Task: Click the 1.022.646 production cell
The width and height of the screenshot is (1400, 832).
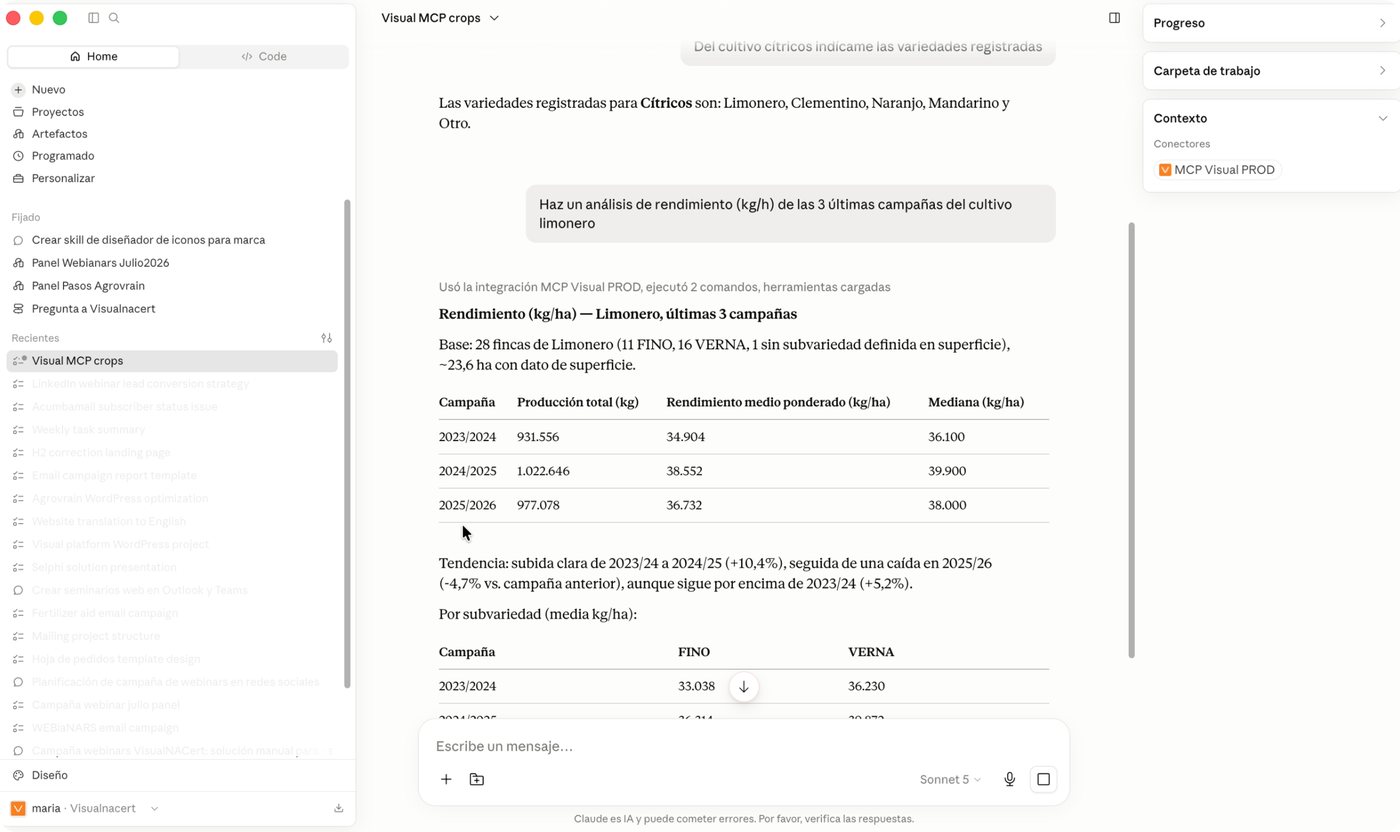Action: pyautogui.click(x=545, y=471)
